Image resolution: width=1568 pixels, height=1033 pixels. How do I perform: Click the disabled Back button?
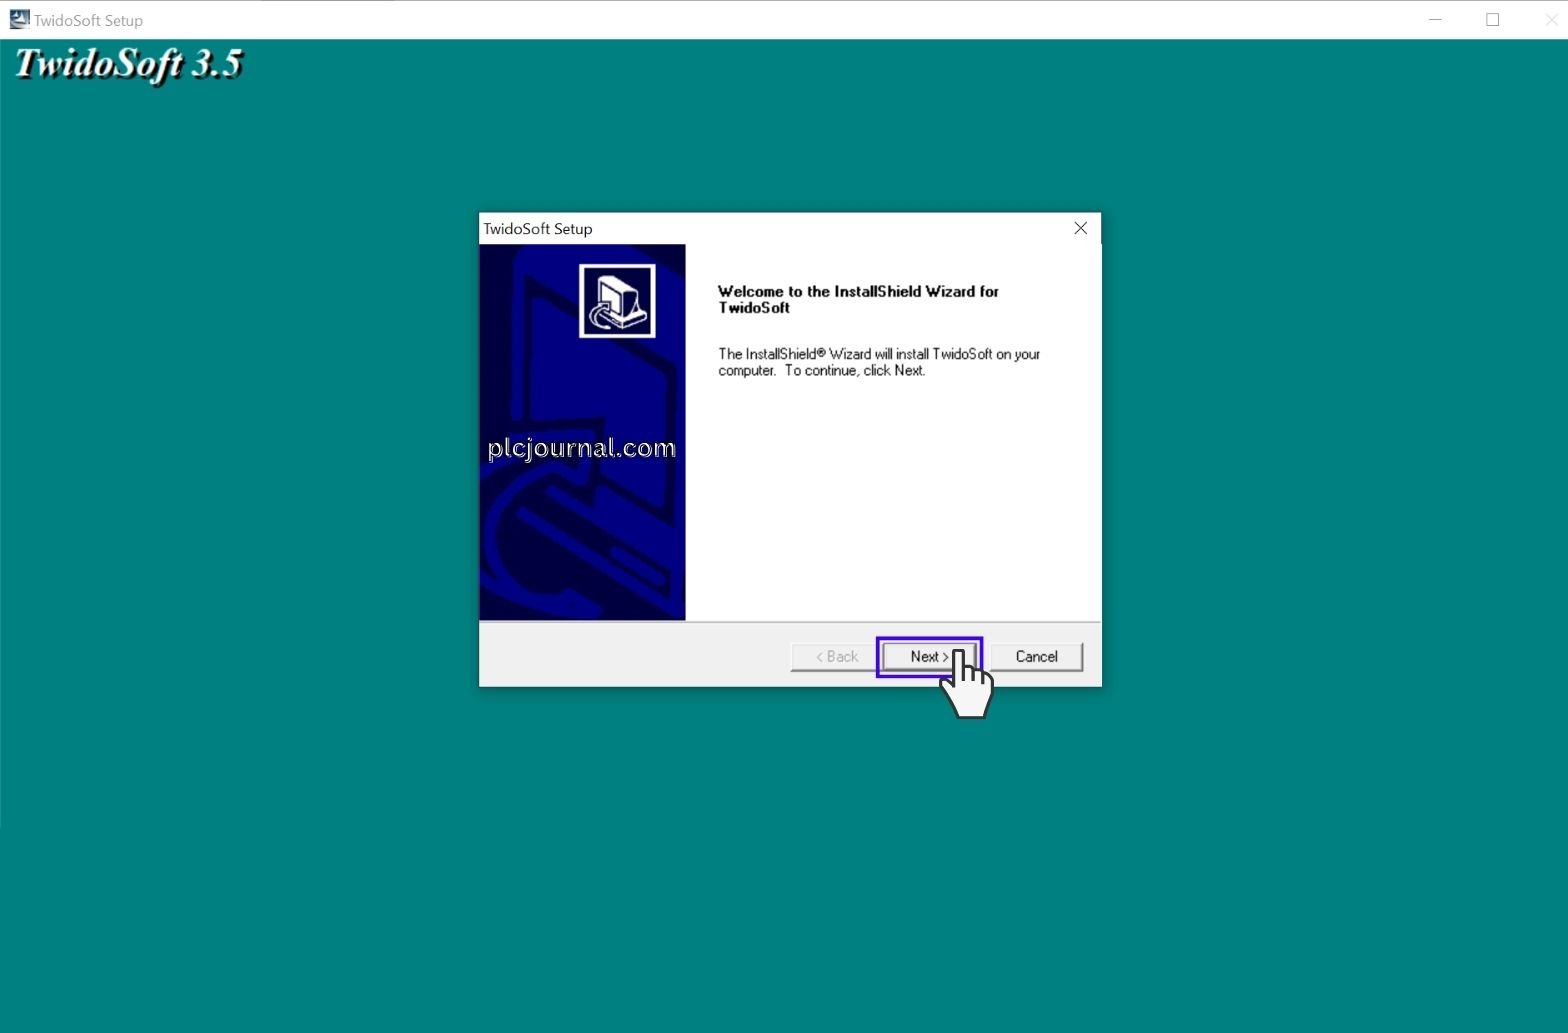click(x=836, y=657)
